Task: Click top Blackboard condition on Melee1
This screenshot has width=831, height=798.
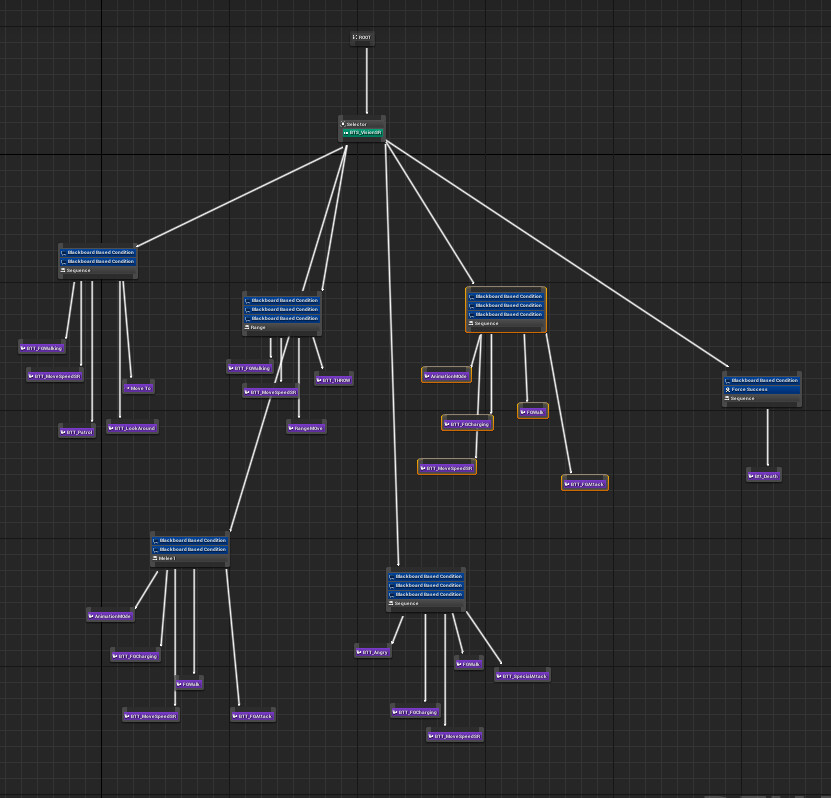Action: point(190,540)
